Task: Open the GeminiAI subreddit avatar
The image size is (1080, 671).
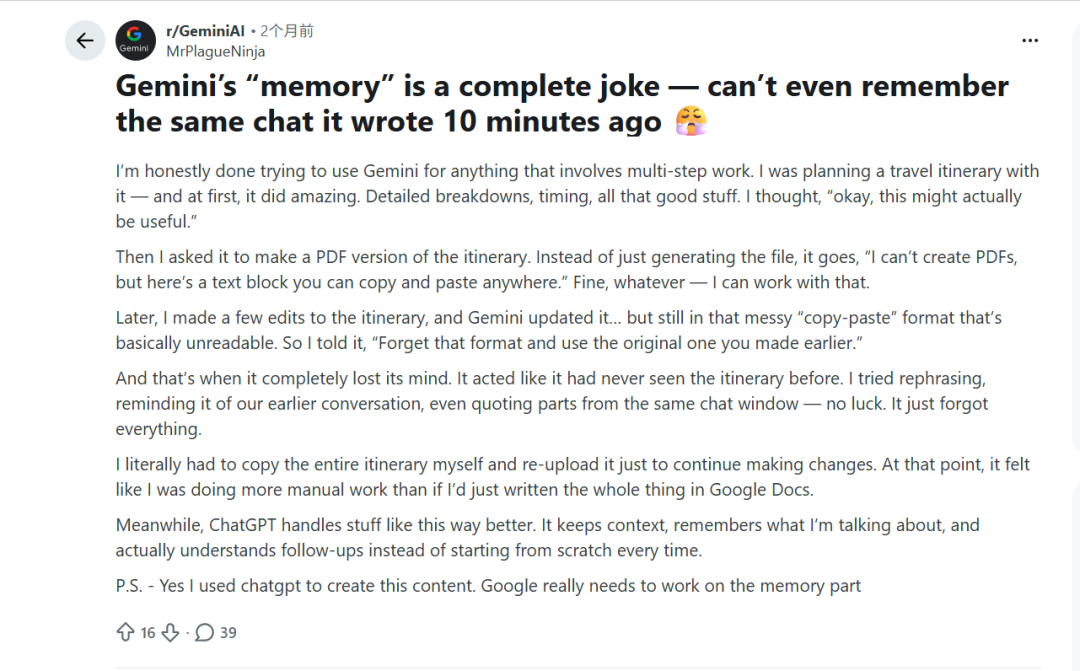Action: coord(135,41)
